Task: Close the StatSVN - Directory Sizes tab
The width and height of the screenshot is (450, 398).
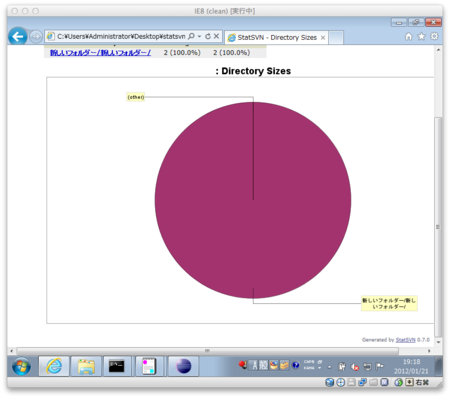Action: (x=323, y=38)
